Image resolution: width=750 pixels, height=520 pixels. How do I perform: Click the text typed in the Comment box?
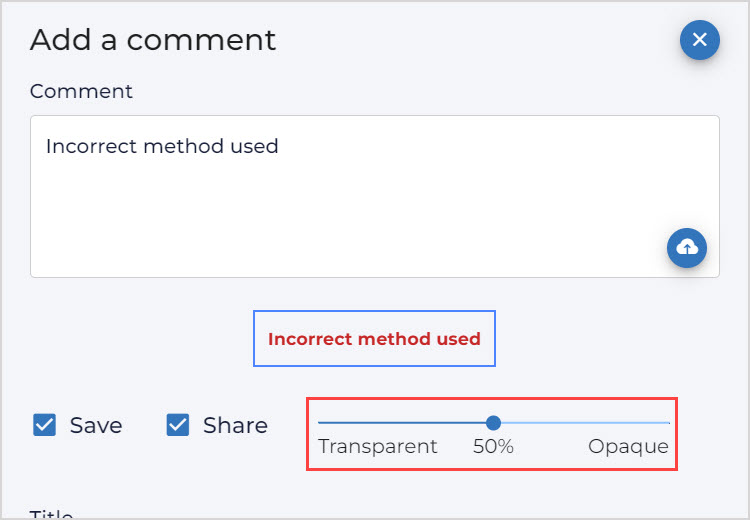[162, 147]
